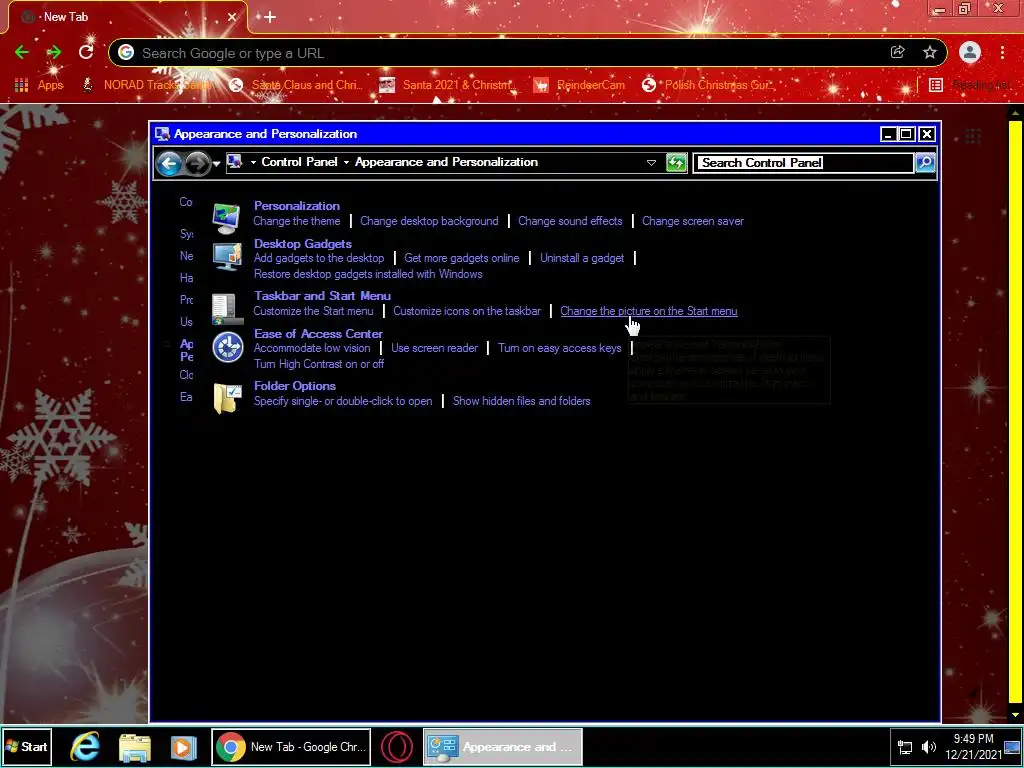Image resolution: width=1024 pixels, height=768 pixels.
Task: Click Accommodate low vision link
Action: pos(312,348)
